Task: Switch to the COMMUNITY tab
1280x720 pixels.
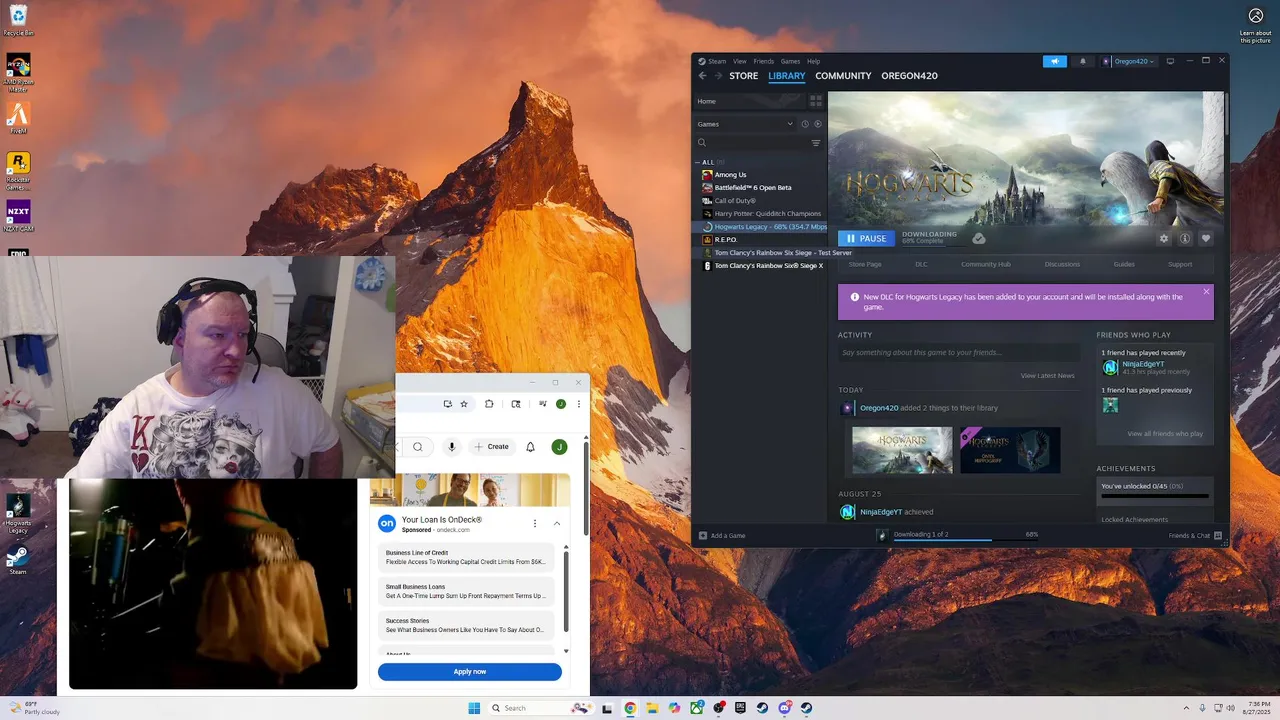Action: [843, 76]
